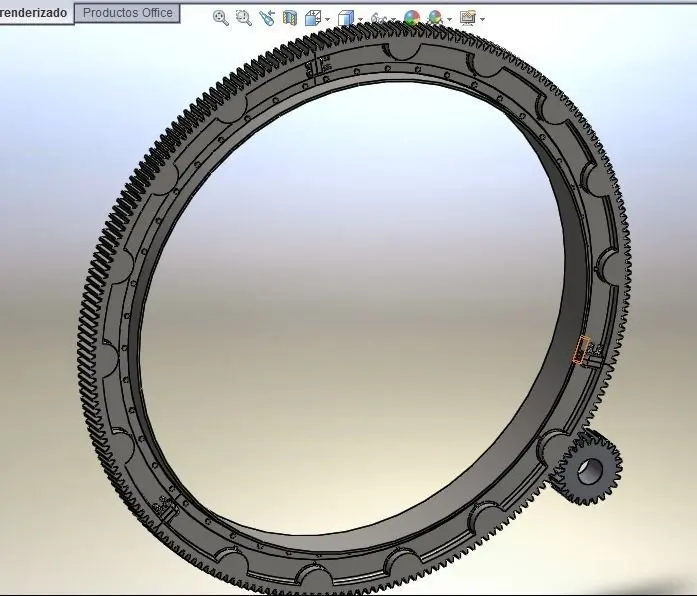Screen dimensions: 697x596
Task: Expand the Display Style dropdown arrow
Action: [361, 19]
